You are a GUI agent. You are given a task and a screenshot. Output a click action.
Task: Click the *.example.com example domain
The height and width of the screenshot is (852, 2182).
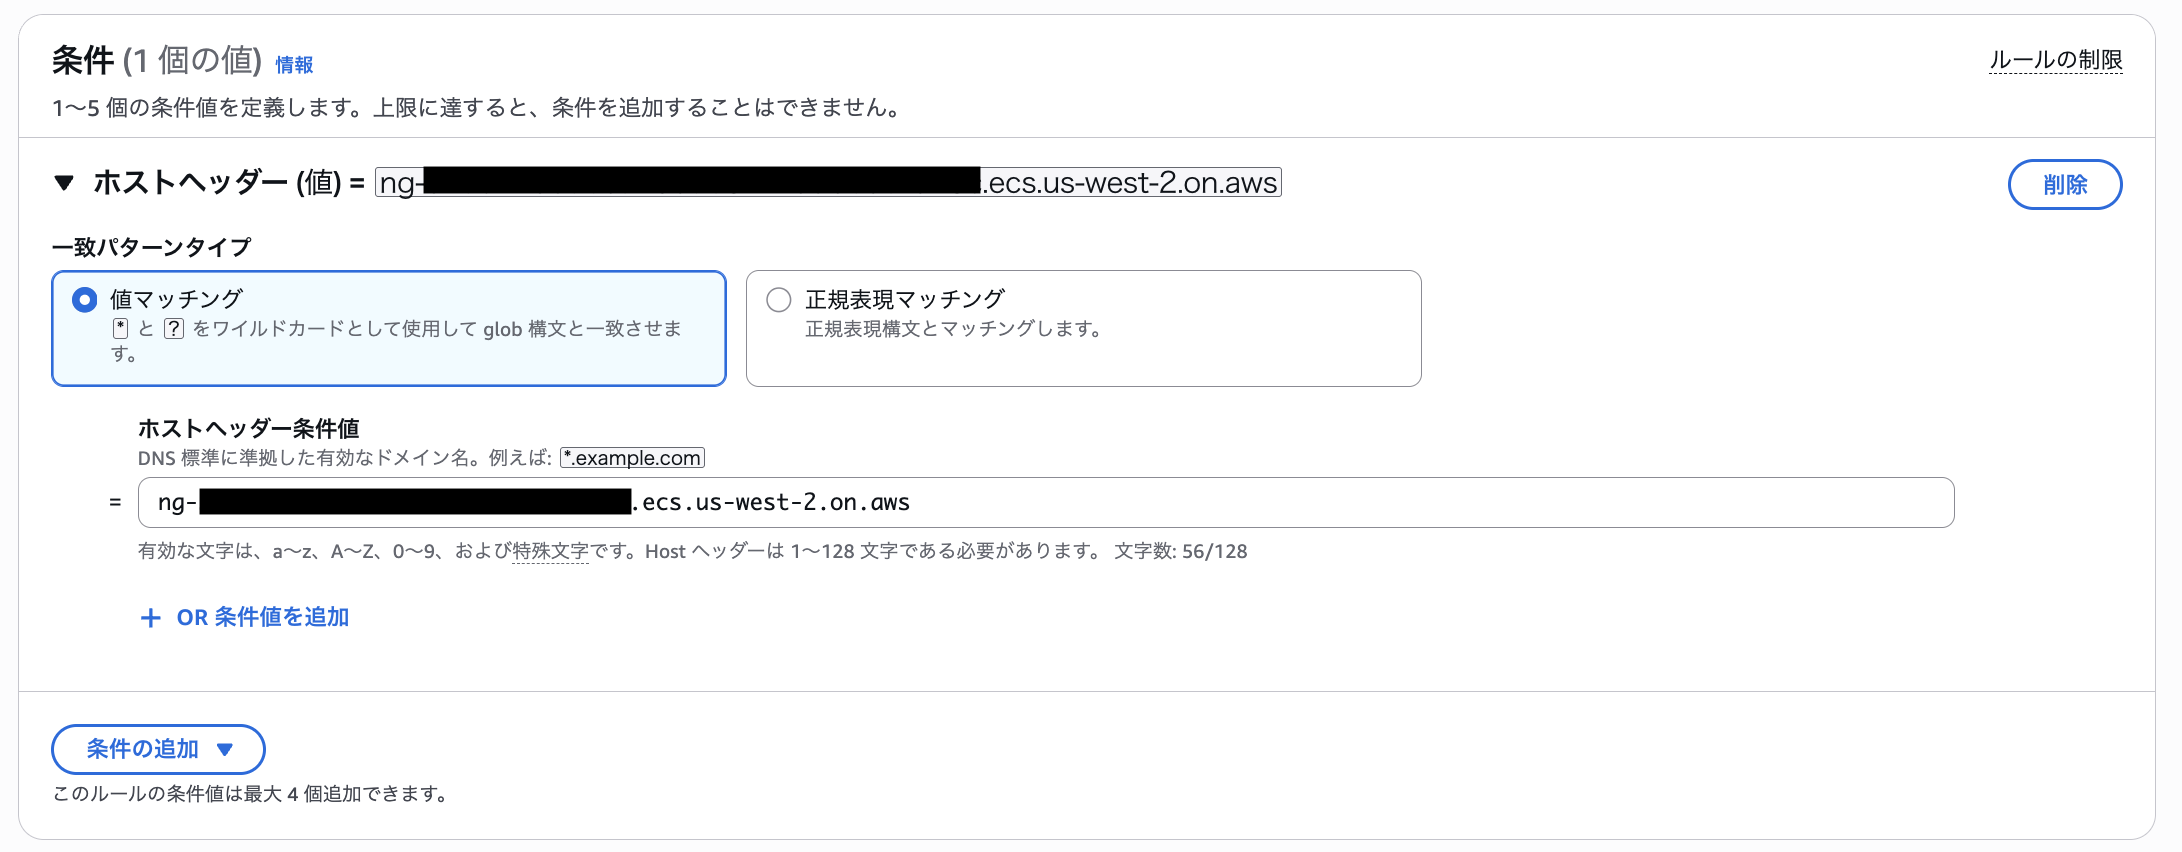pos(632,457)
